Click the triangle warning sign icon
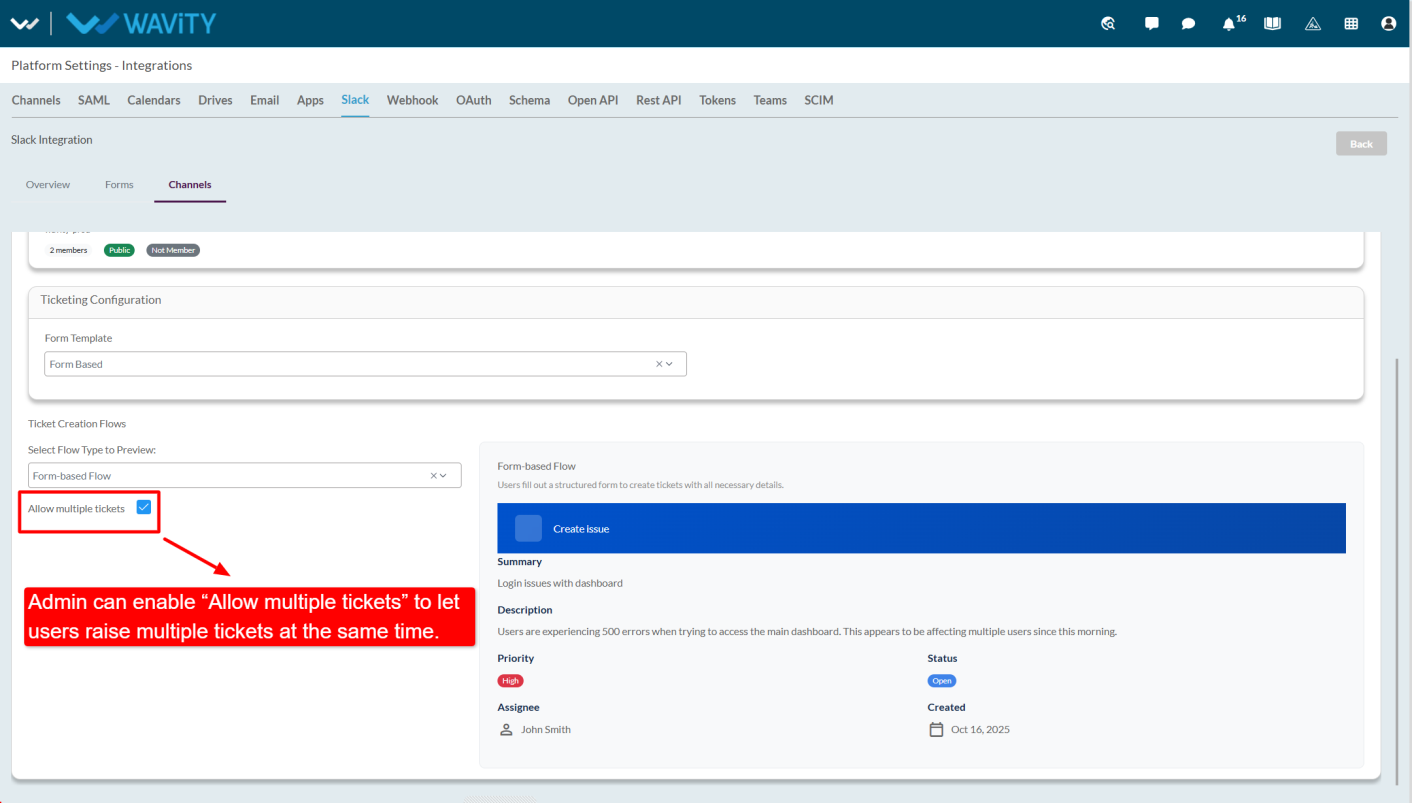The height and width of the screenshot is (803, 1412). (x=1313, y=24)
